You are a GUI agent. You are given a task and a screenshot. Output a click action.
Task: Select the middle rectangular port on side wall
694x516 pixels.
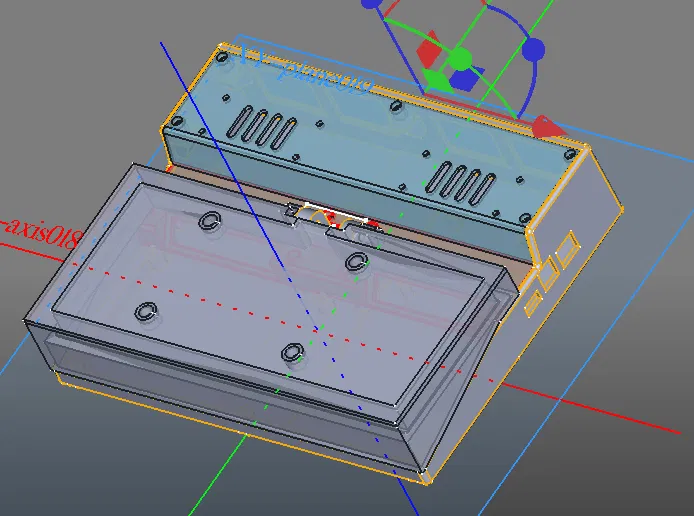click(x=549, y=273)
